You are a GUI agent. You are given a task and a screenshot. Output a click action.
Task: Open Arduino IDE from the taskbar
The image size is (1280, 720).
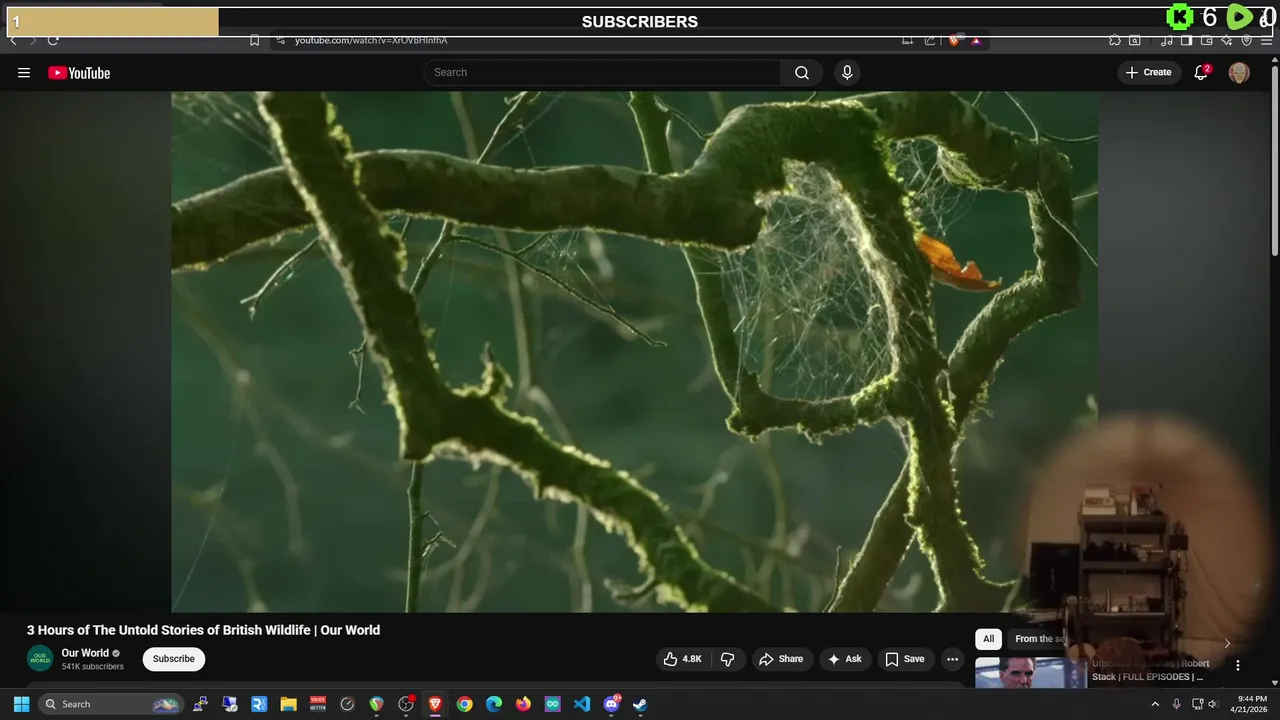point(552,704)
